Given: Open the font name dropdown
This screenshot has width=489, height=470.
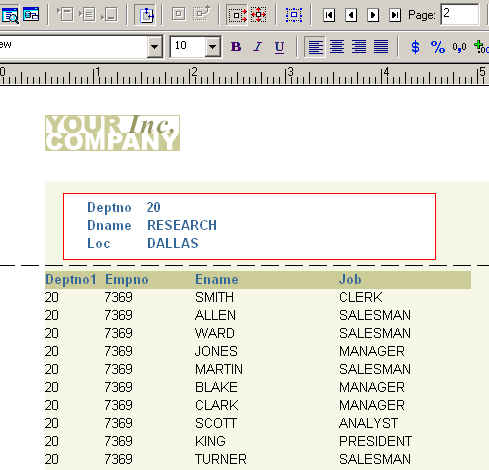Looking at the screenshot, I should [155, 47].
